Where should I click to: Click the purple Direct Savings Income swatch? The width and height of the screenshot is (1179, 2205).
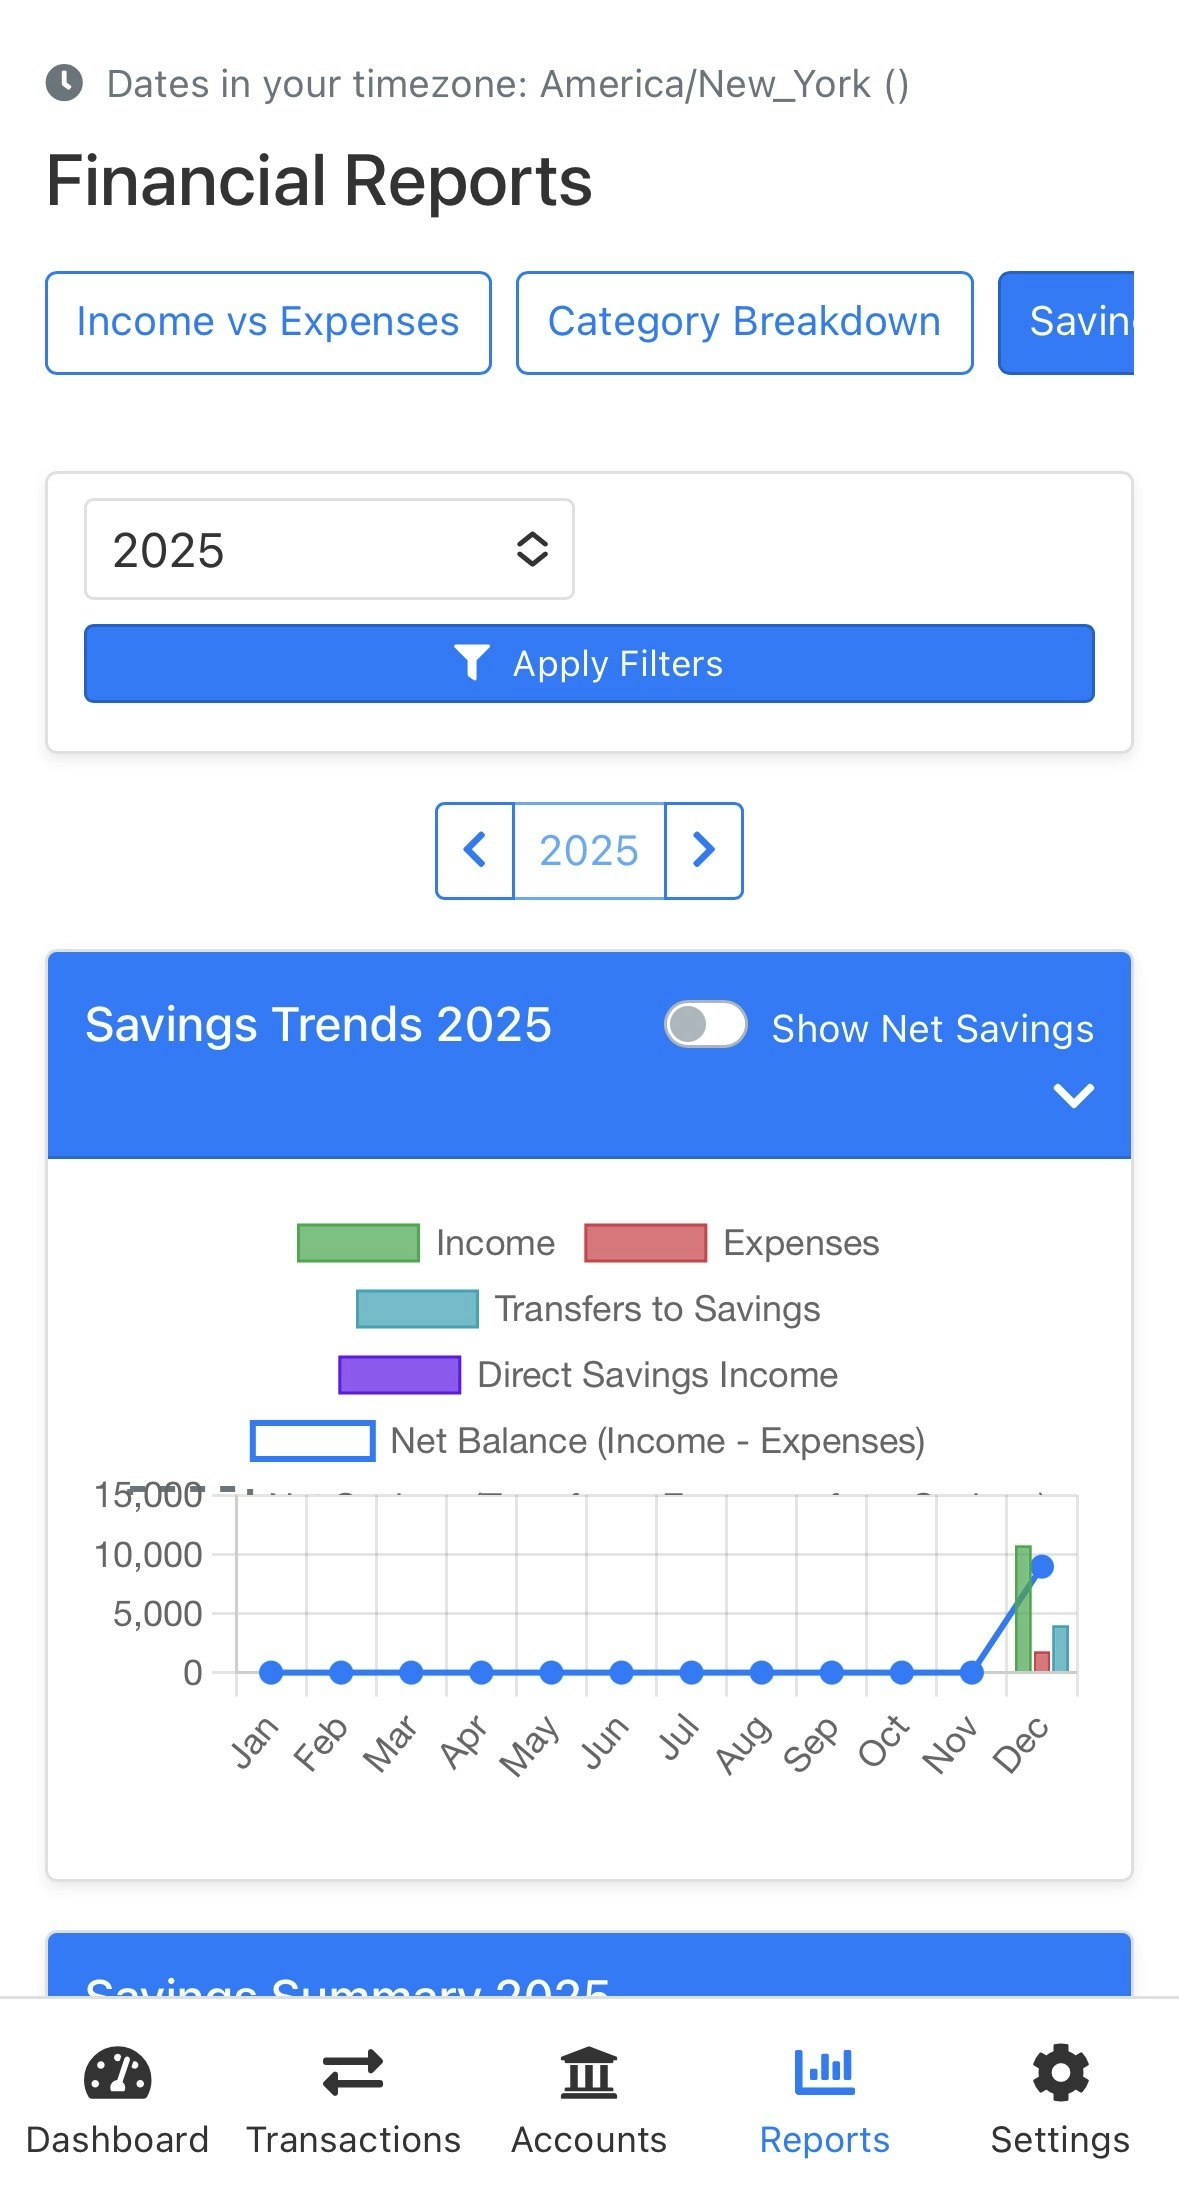click(400, 1375)
